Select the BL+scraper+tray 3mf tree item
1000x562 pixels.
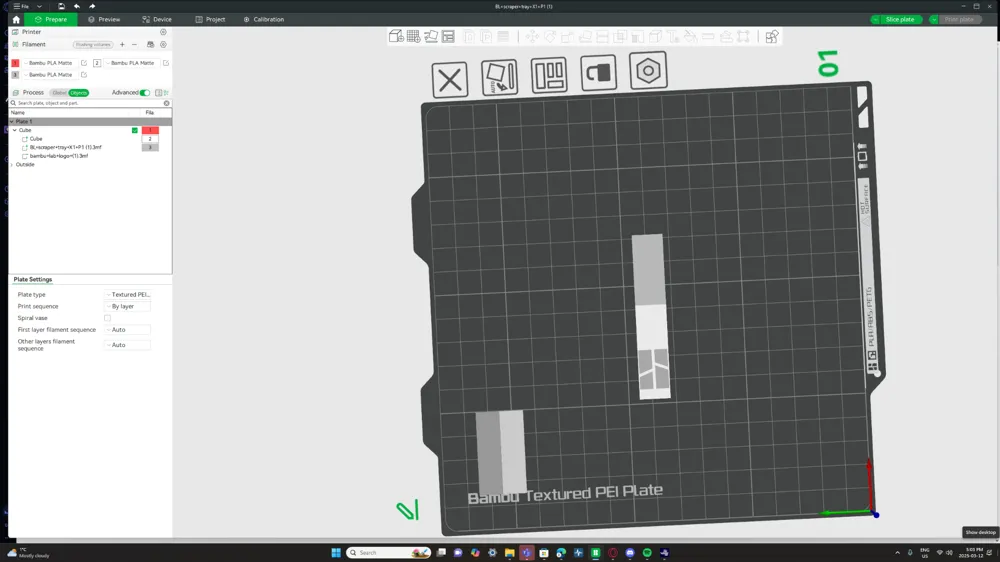coord(66,147)
